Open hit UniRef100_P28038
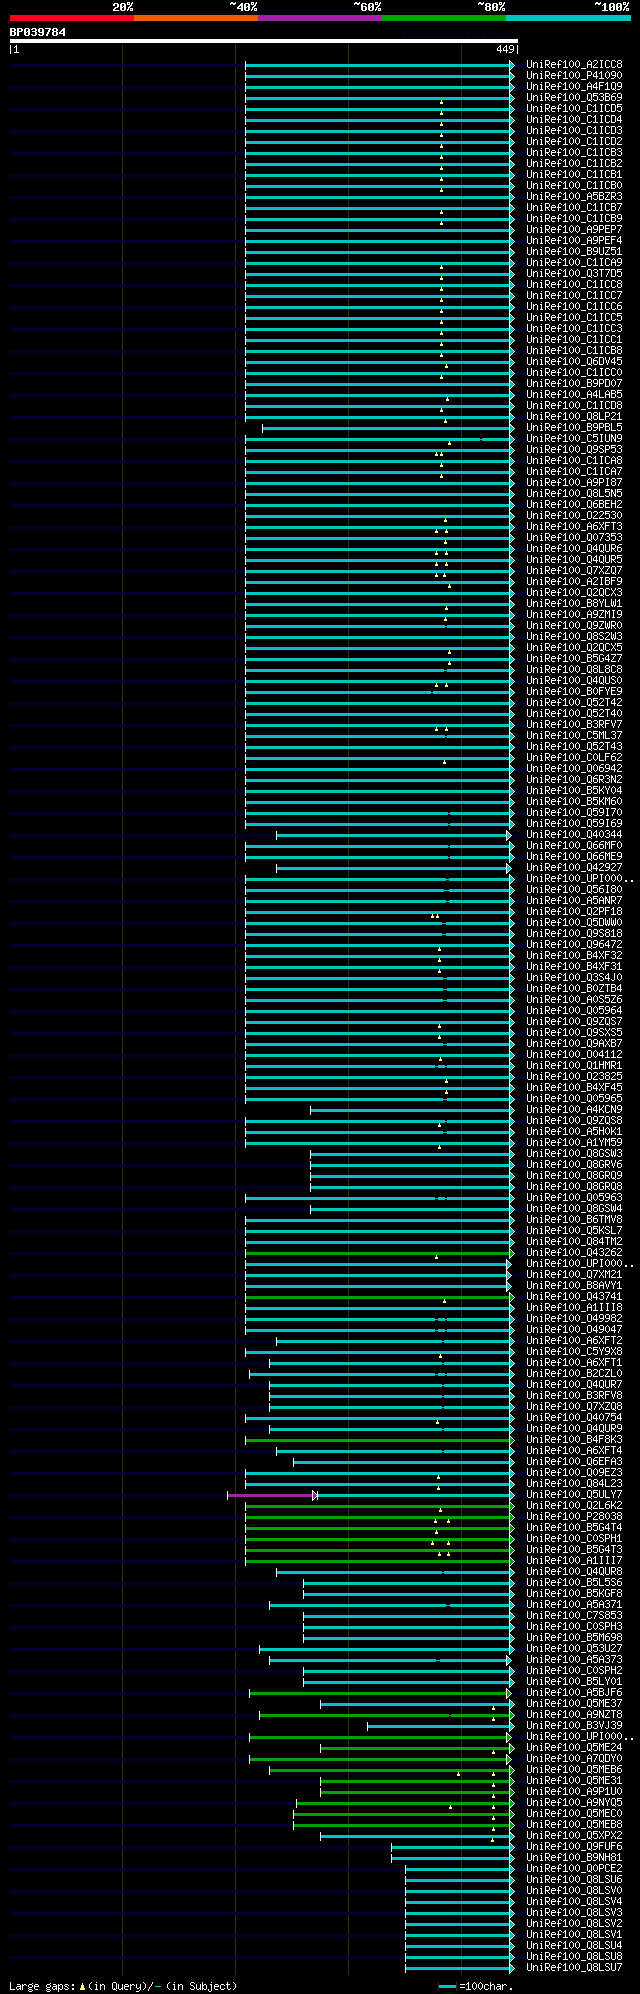 [x=574, y=1516]
